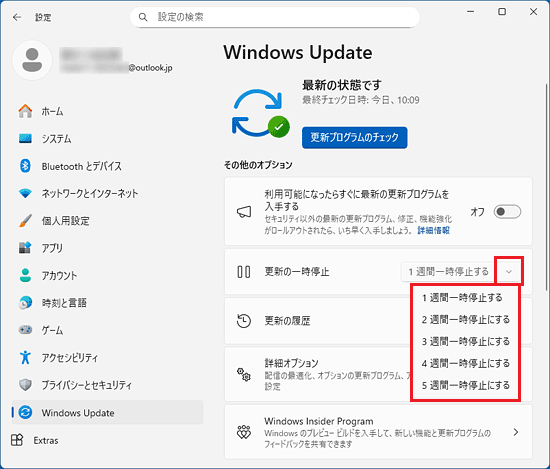Select 3 週間一時停止にする option
The image size is (550, 469).
465,341
